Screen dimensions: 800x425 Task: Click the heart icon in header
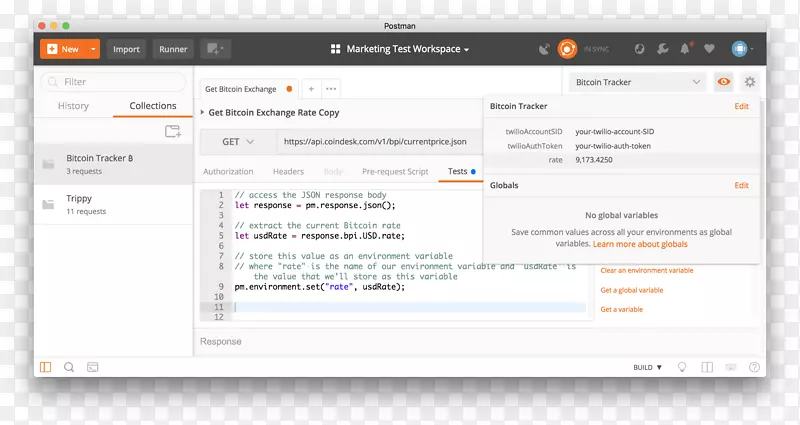click(709, 48)
